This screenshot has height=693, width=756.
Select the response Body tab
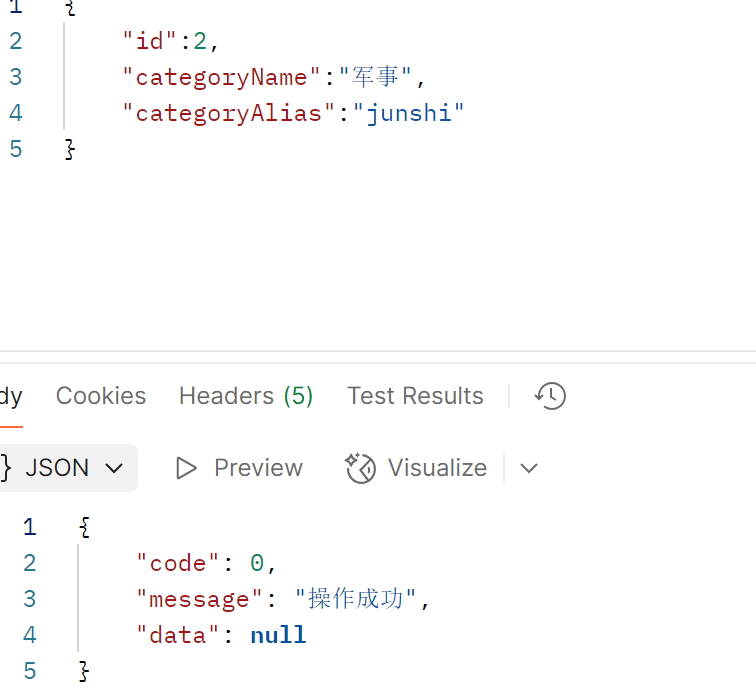click(11, 397)
